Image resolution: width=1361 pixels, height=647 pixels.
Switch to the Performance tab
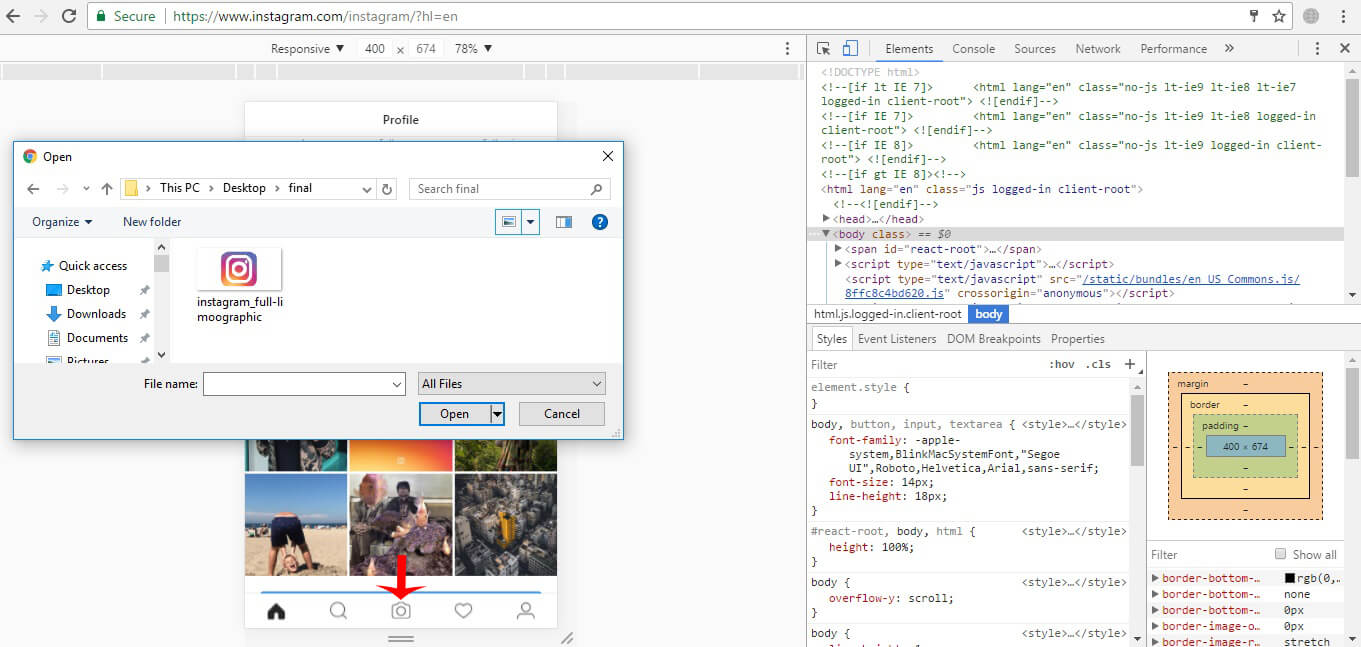(x=1173, y=48)
